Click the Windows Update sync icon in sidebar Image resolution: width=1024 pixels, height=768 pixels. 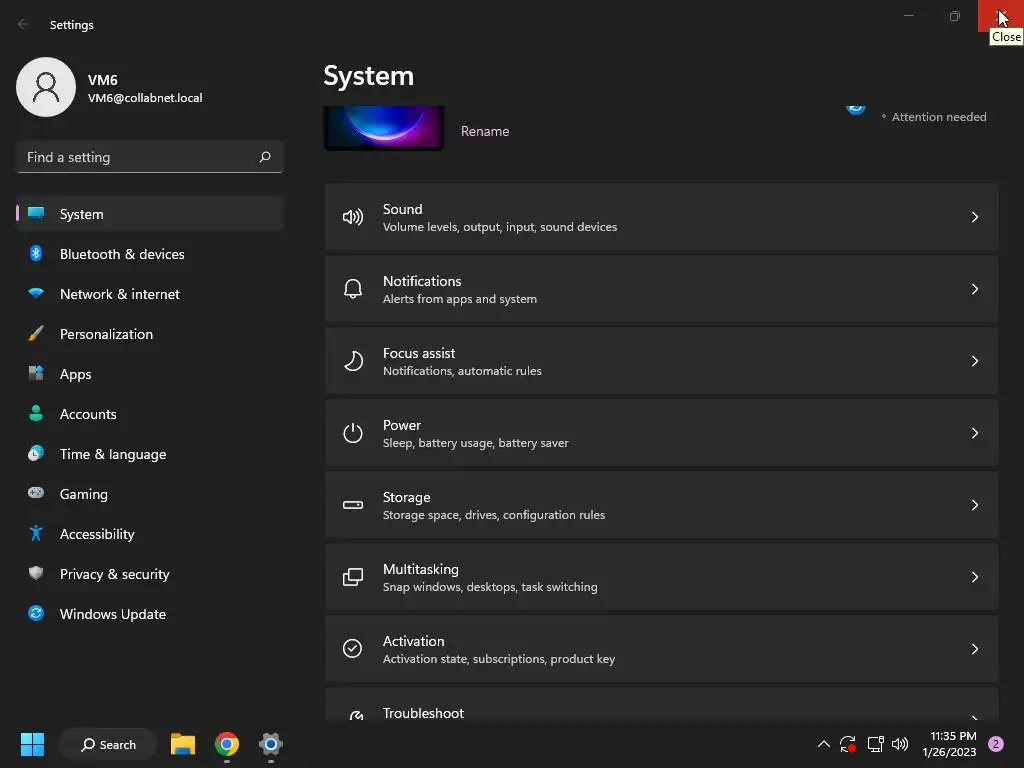click(36, 613)
